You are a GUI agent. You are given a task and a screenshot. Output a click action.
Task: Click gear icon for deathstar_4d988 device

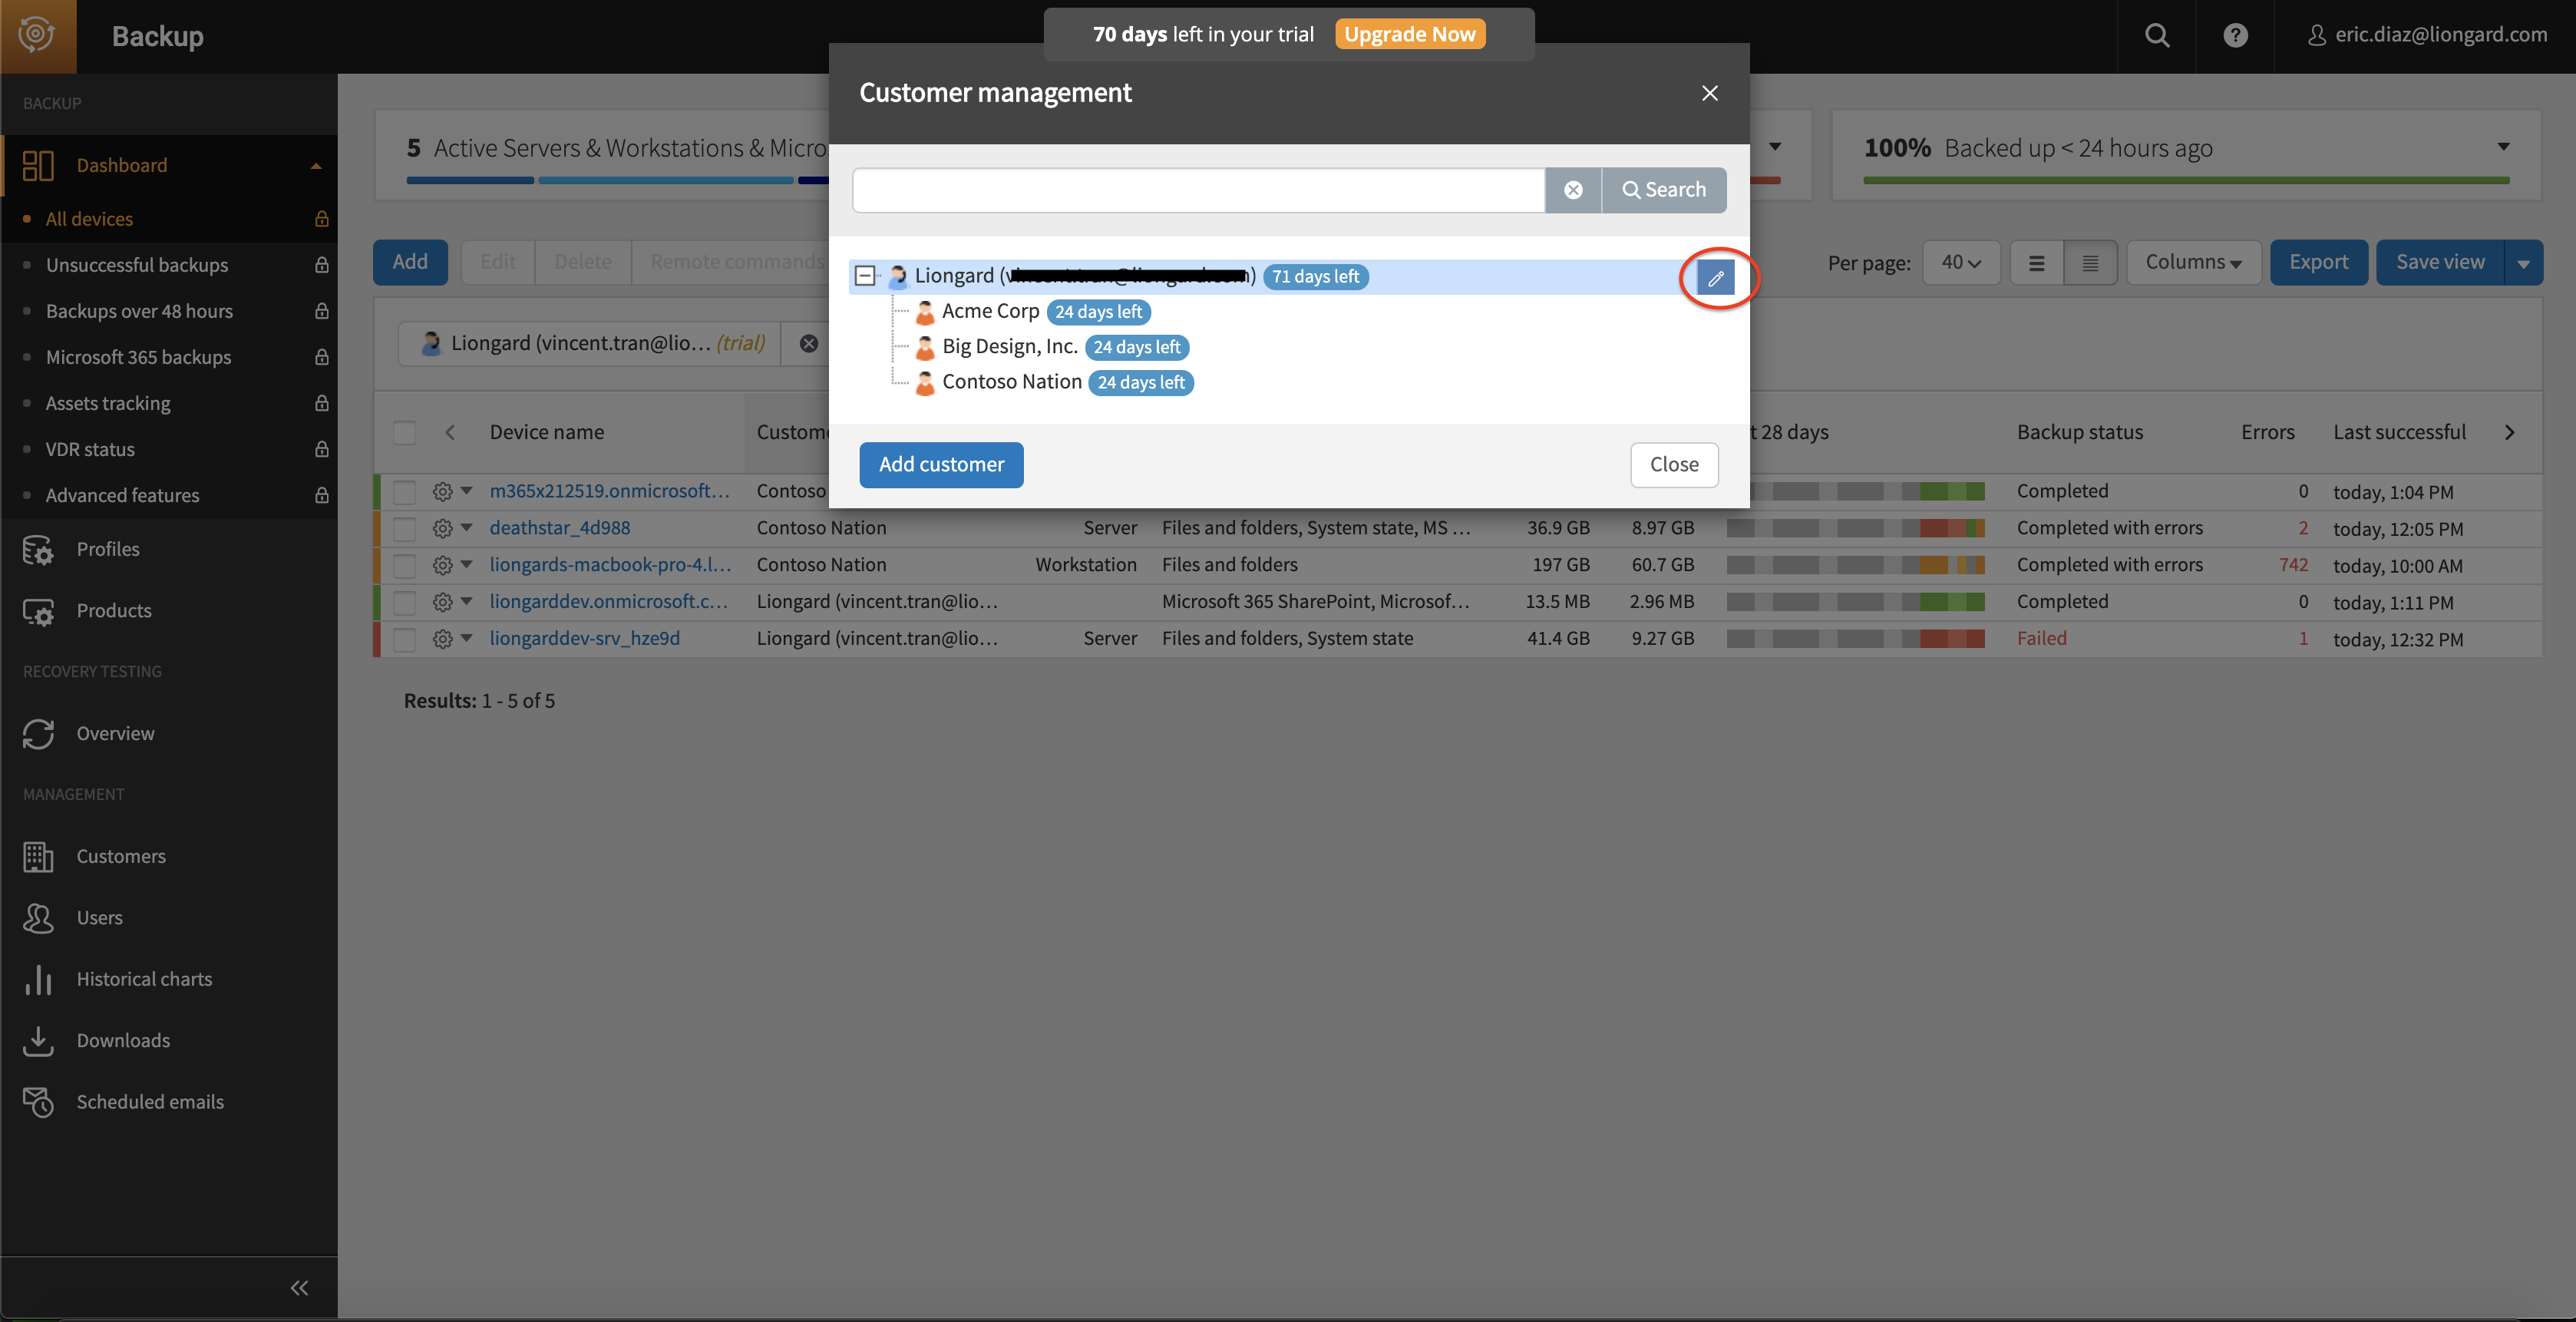click(442, 528)
